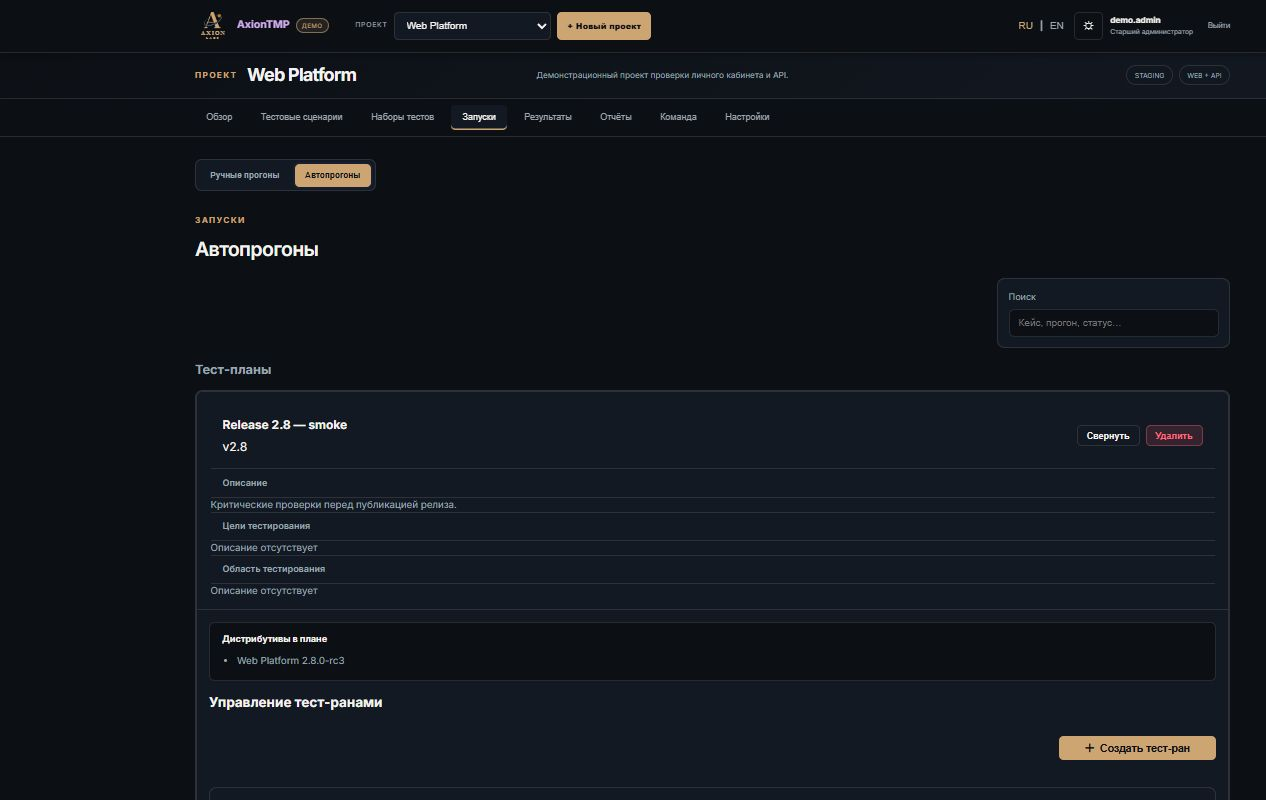
Task: Switch to the Результаты tab
Action: [548, 117]
